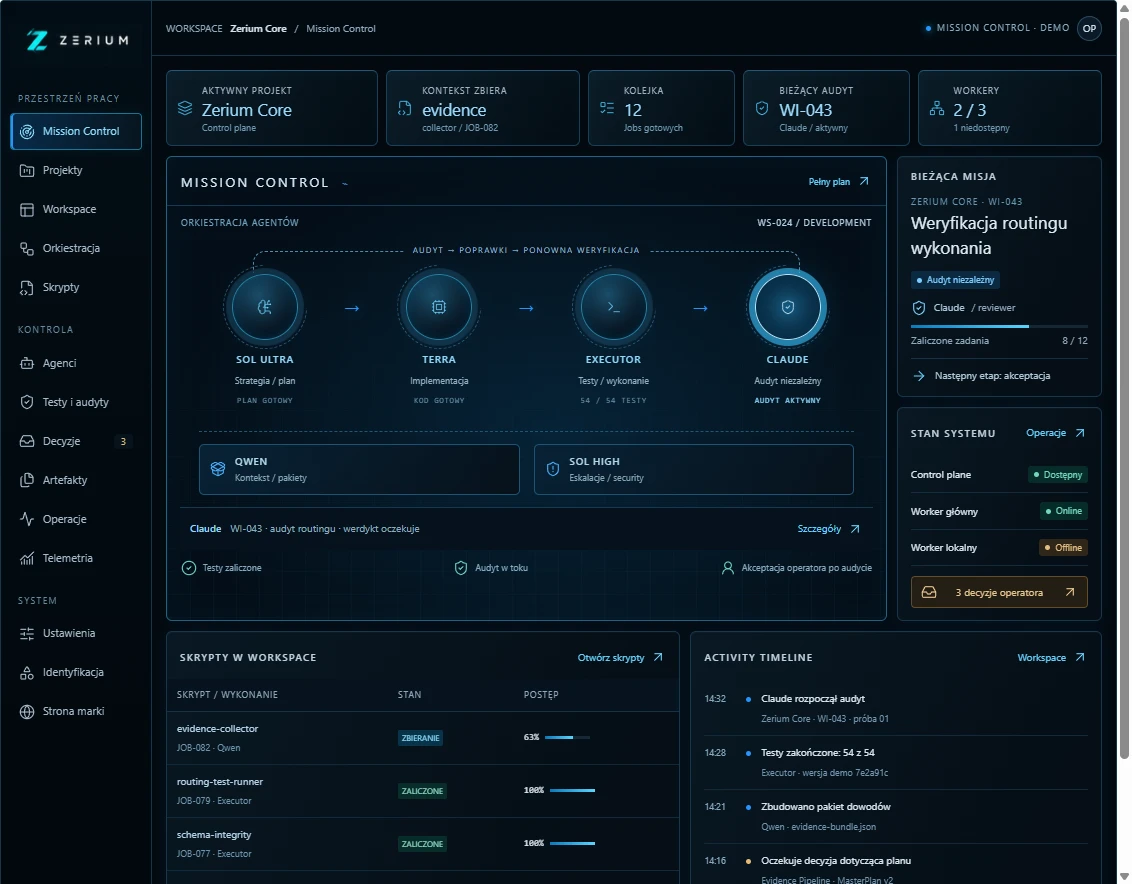Click the Online status for Worker główny
Viewport: 1132px width, 884px height.
[x=1063, y=511]
